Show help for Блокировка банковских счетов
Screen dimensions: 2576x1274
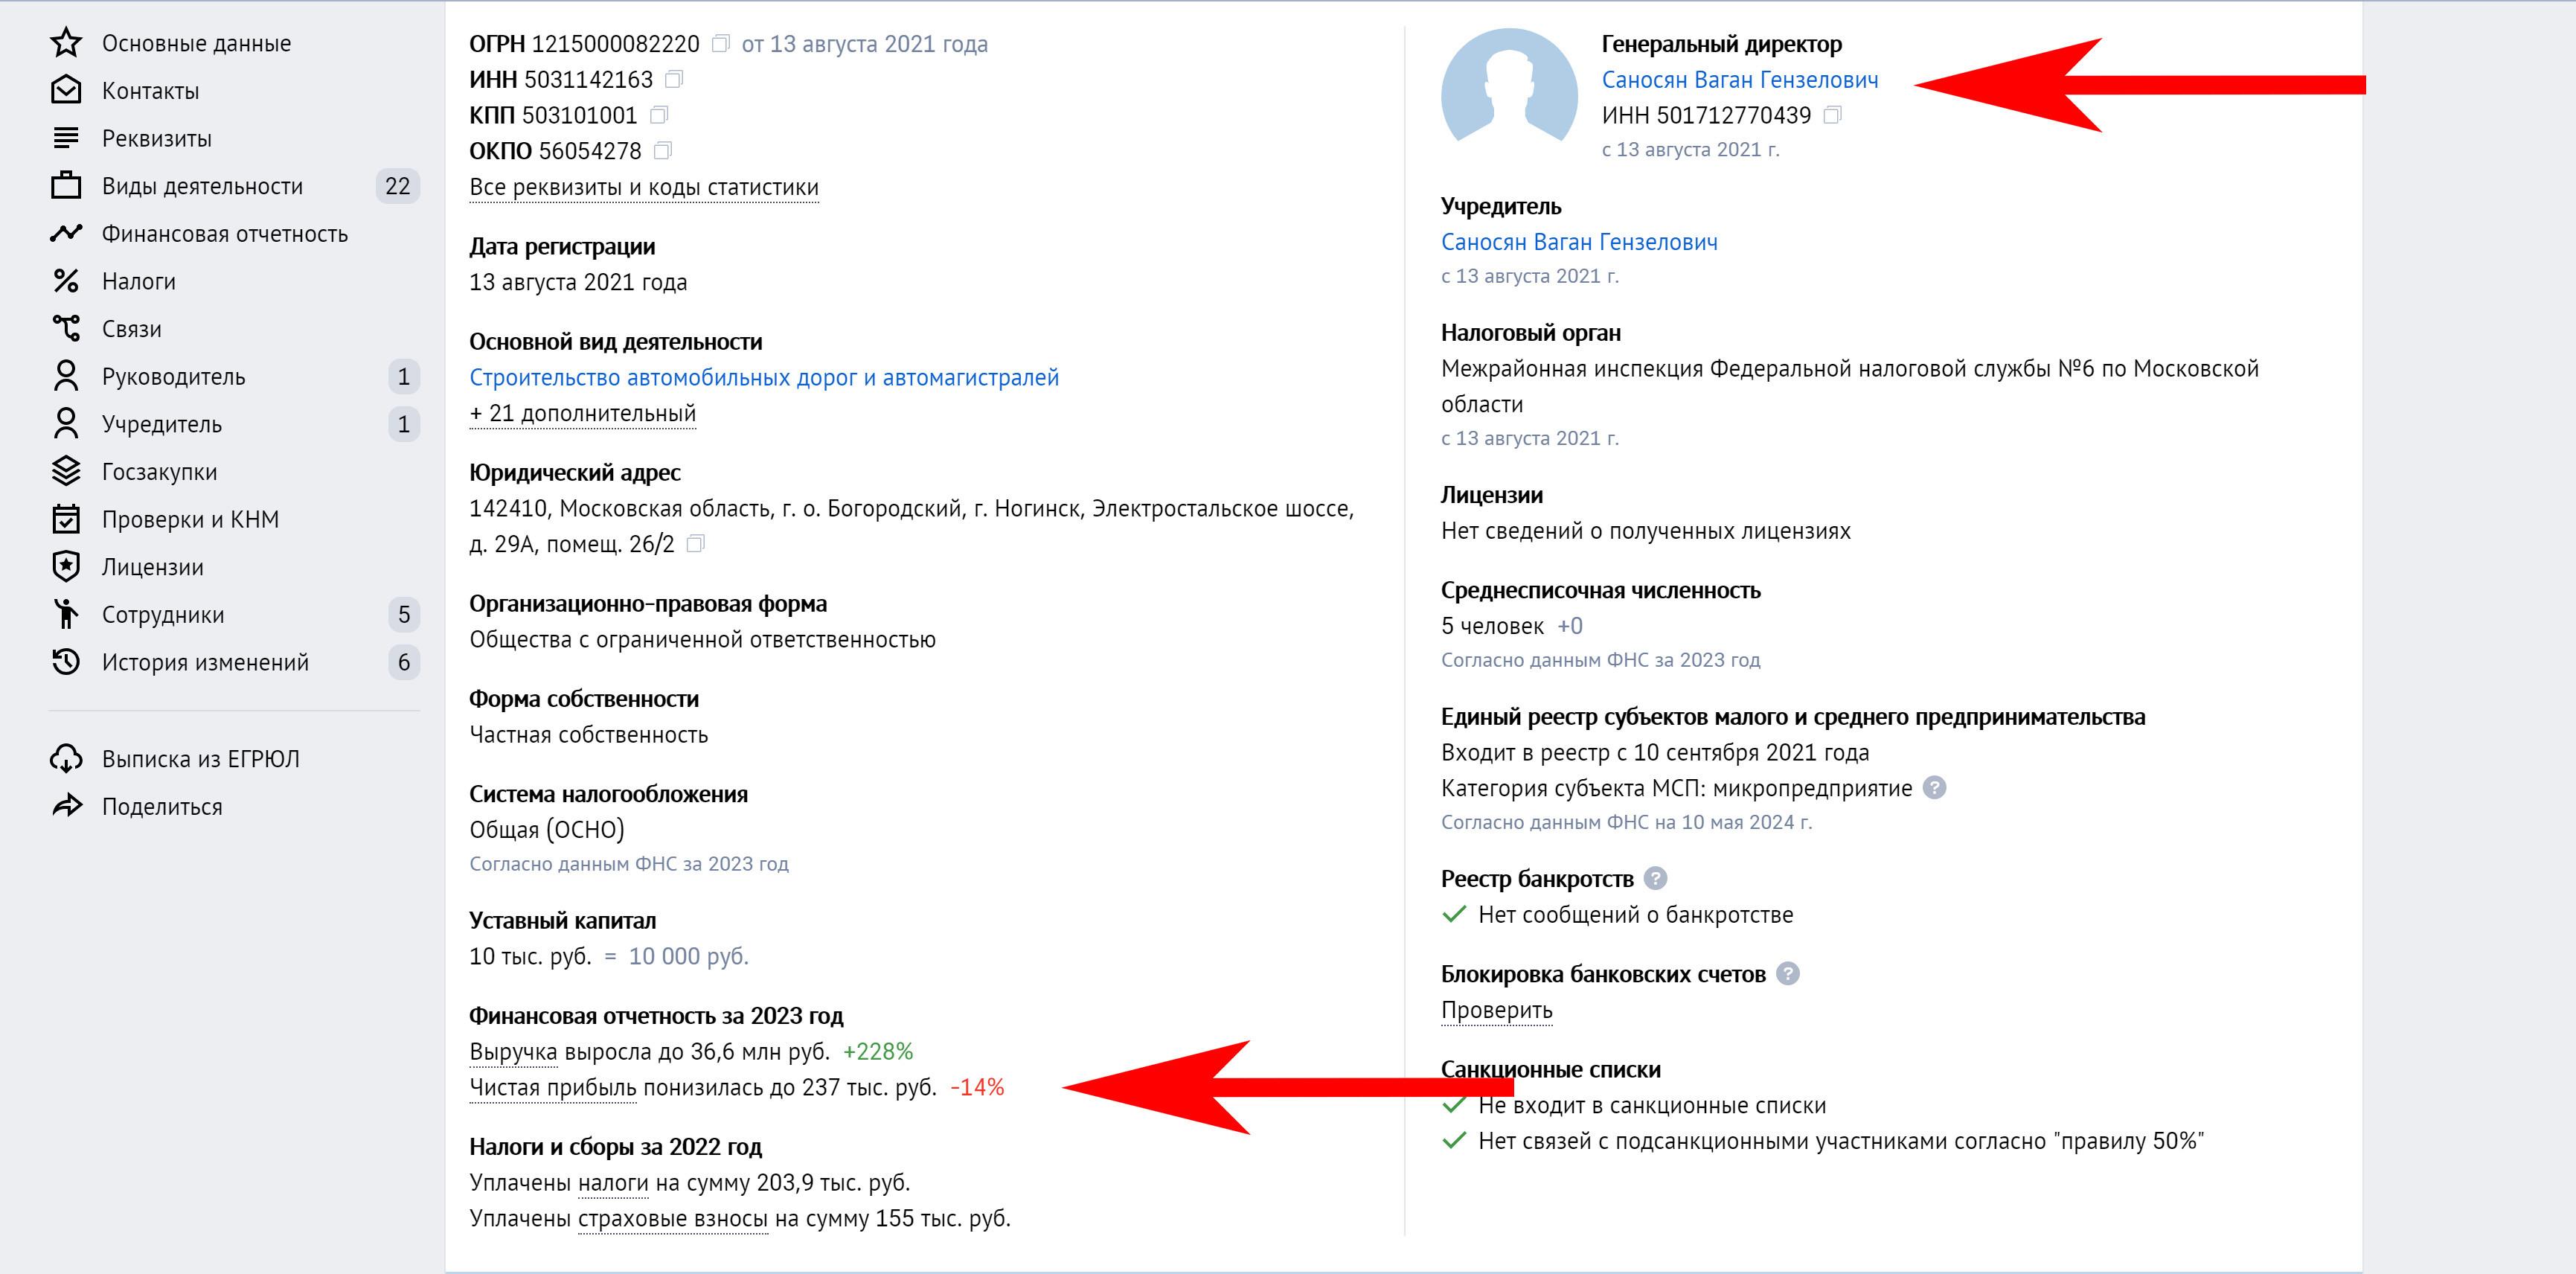pyautogui.click(x=1787, y=974)
